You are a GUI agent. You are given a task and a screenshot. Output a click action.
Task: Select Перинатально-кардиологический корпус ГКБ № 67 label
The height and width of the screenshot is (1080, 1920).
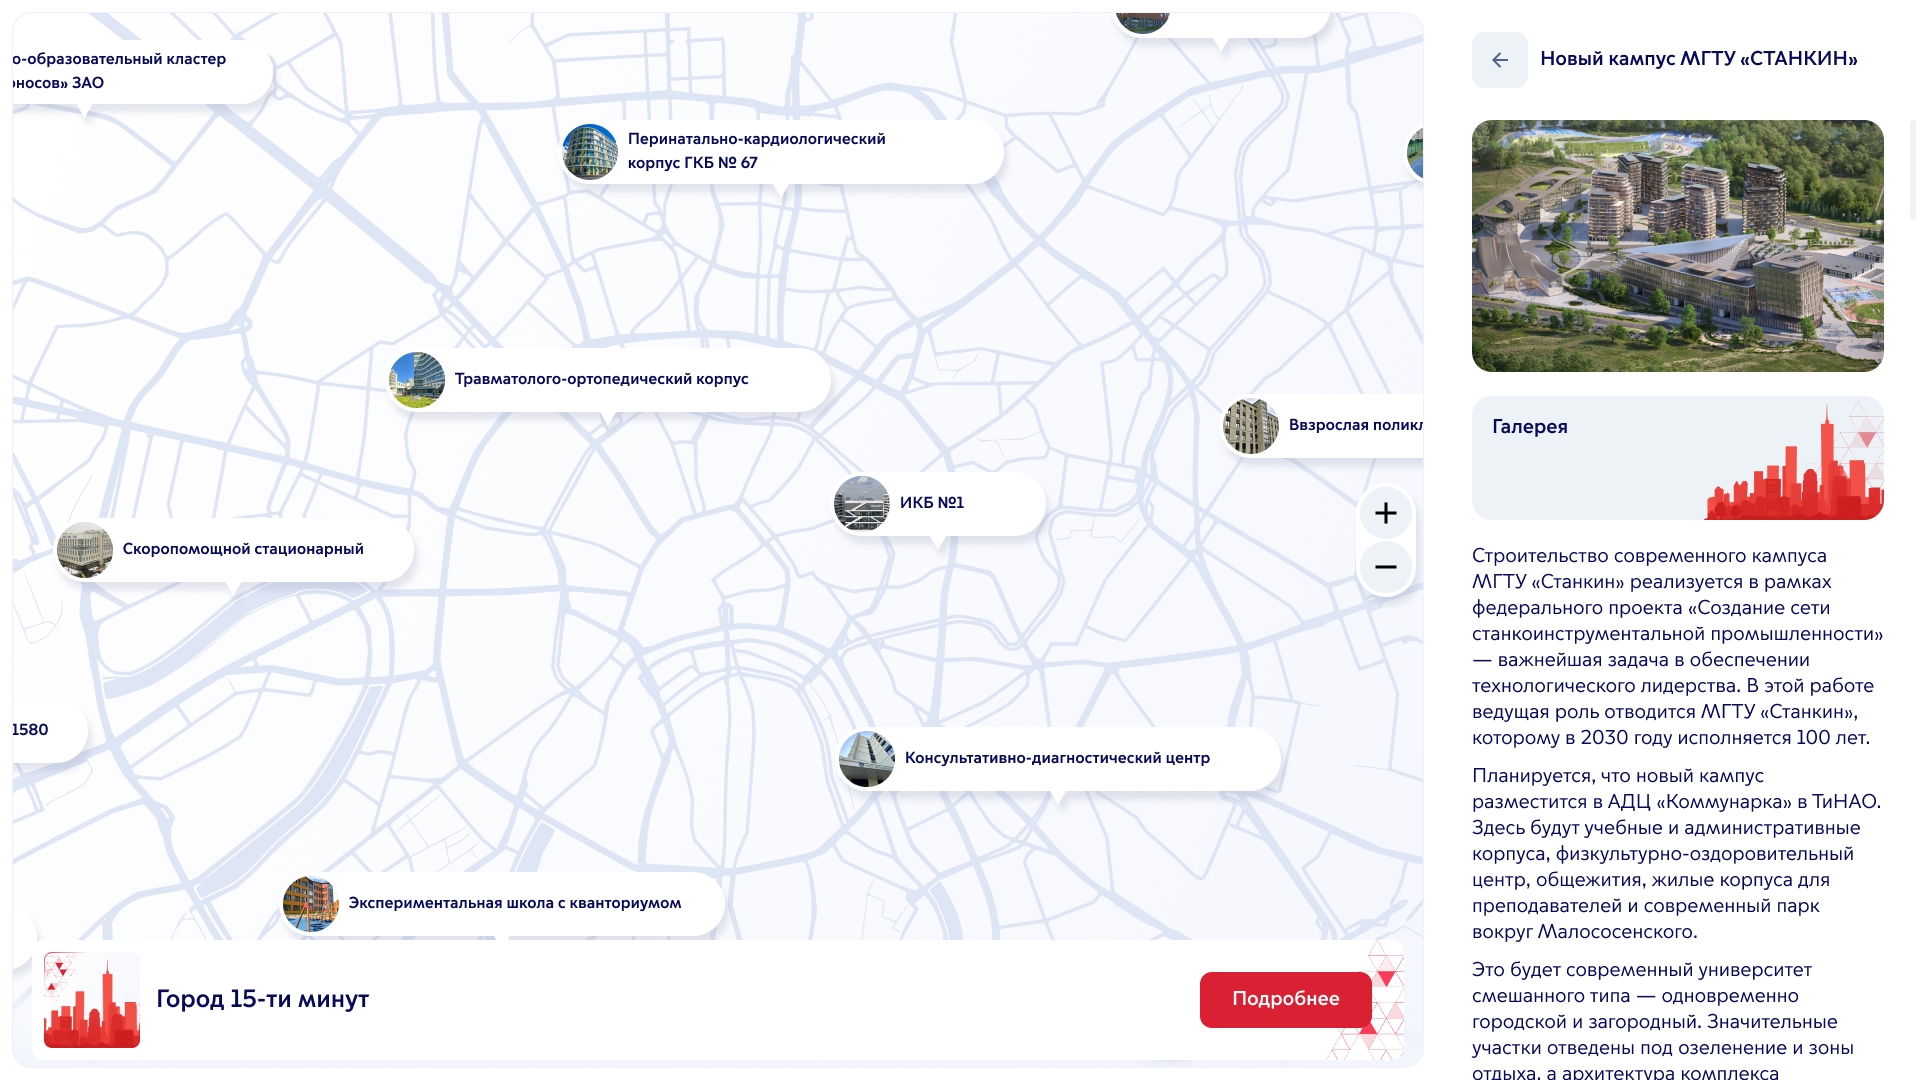tap(757, 151)
